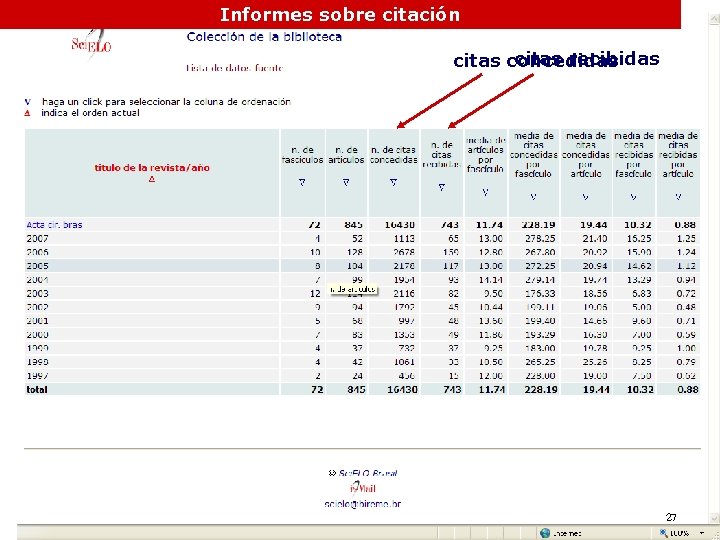720x540 pixels.
Task: Sort by media de citas recibidas por fascículo
Action: click(x=634, y=197)
